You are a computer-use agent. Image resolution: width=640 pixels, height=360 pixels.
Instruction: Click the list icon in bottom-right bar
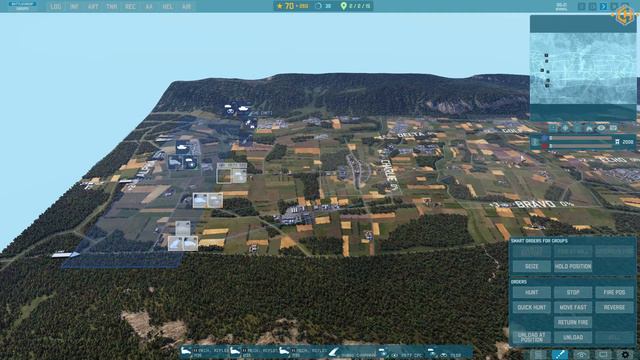[538, 355]
